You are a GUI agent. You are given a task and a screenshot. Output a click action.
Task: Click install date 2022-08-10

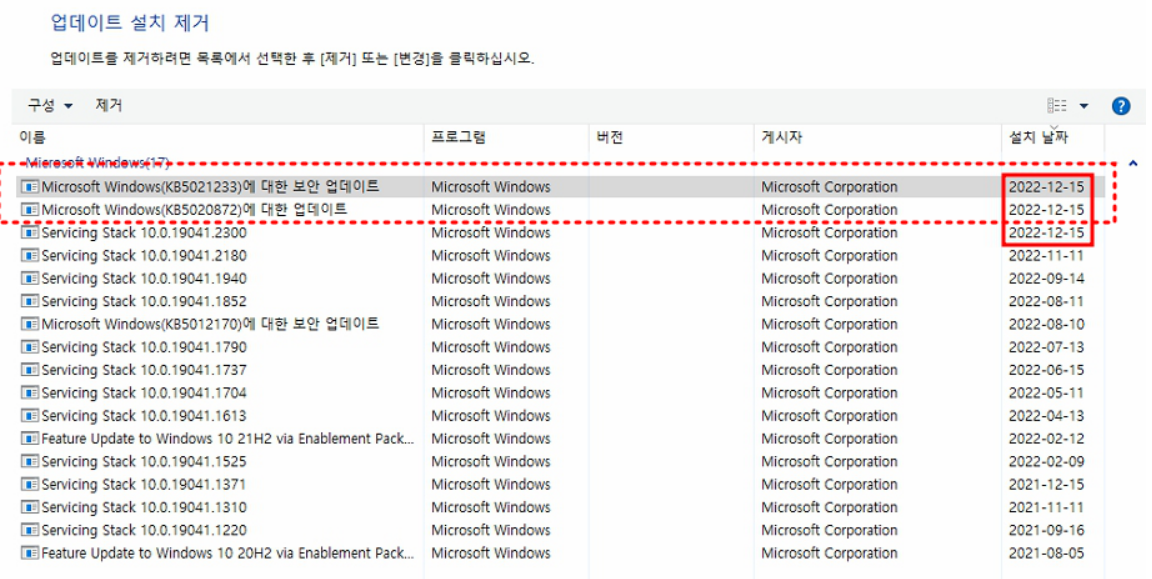coord(1046,324)
